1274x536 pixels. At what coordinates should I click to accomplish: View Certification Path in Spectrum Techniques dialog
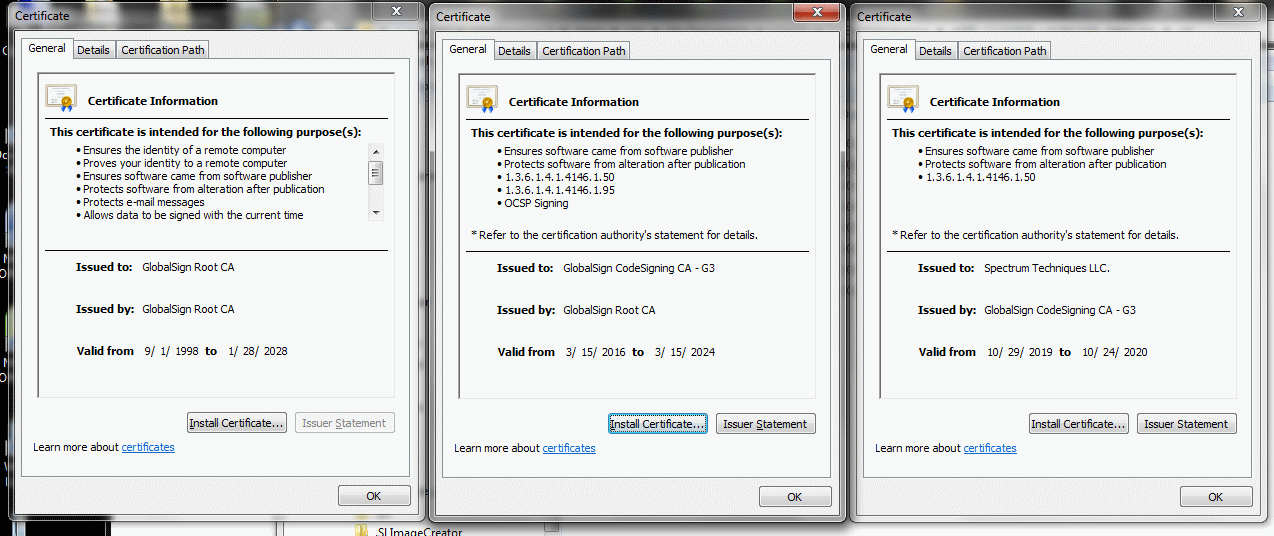1005,51
